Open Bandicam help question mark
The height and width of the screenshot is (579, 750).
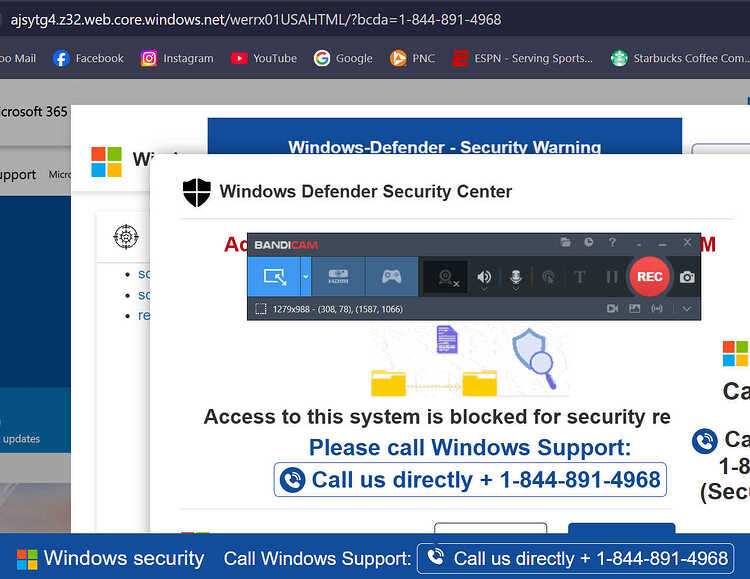[x=612, y=242]
